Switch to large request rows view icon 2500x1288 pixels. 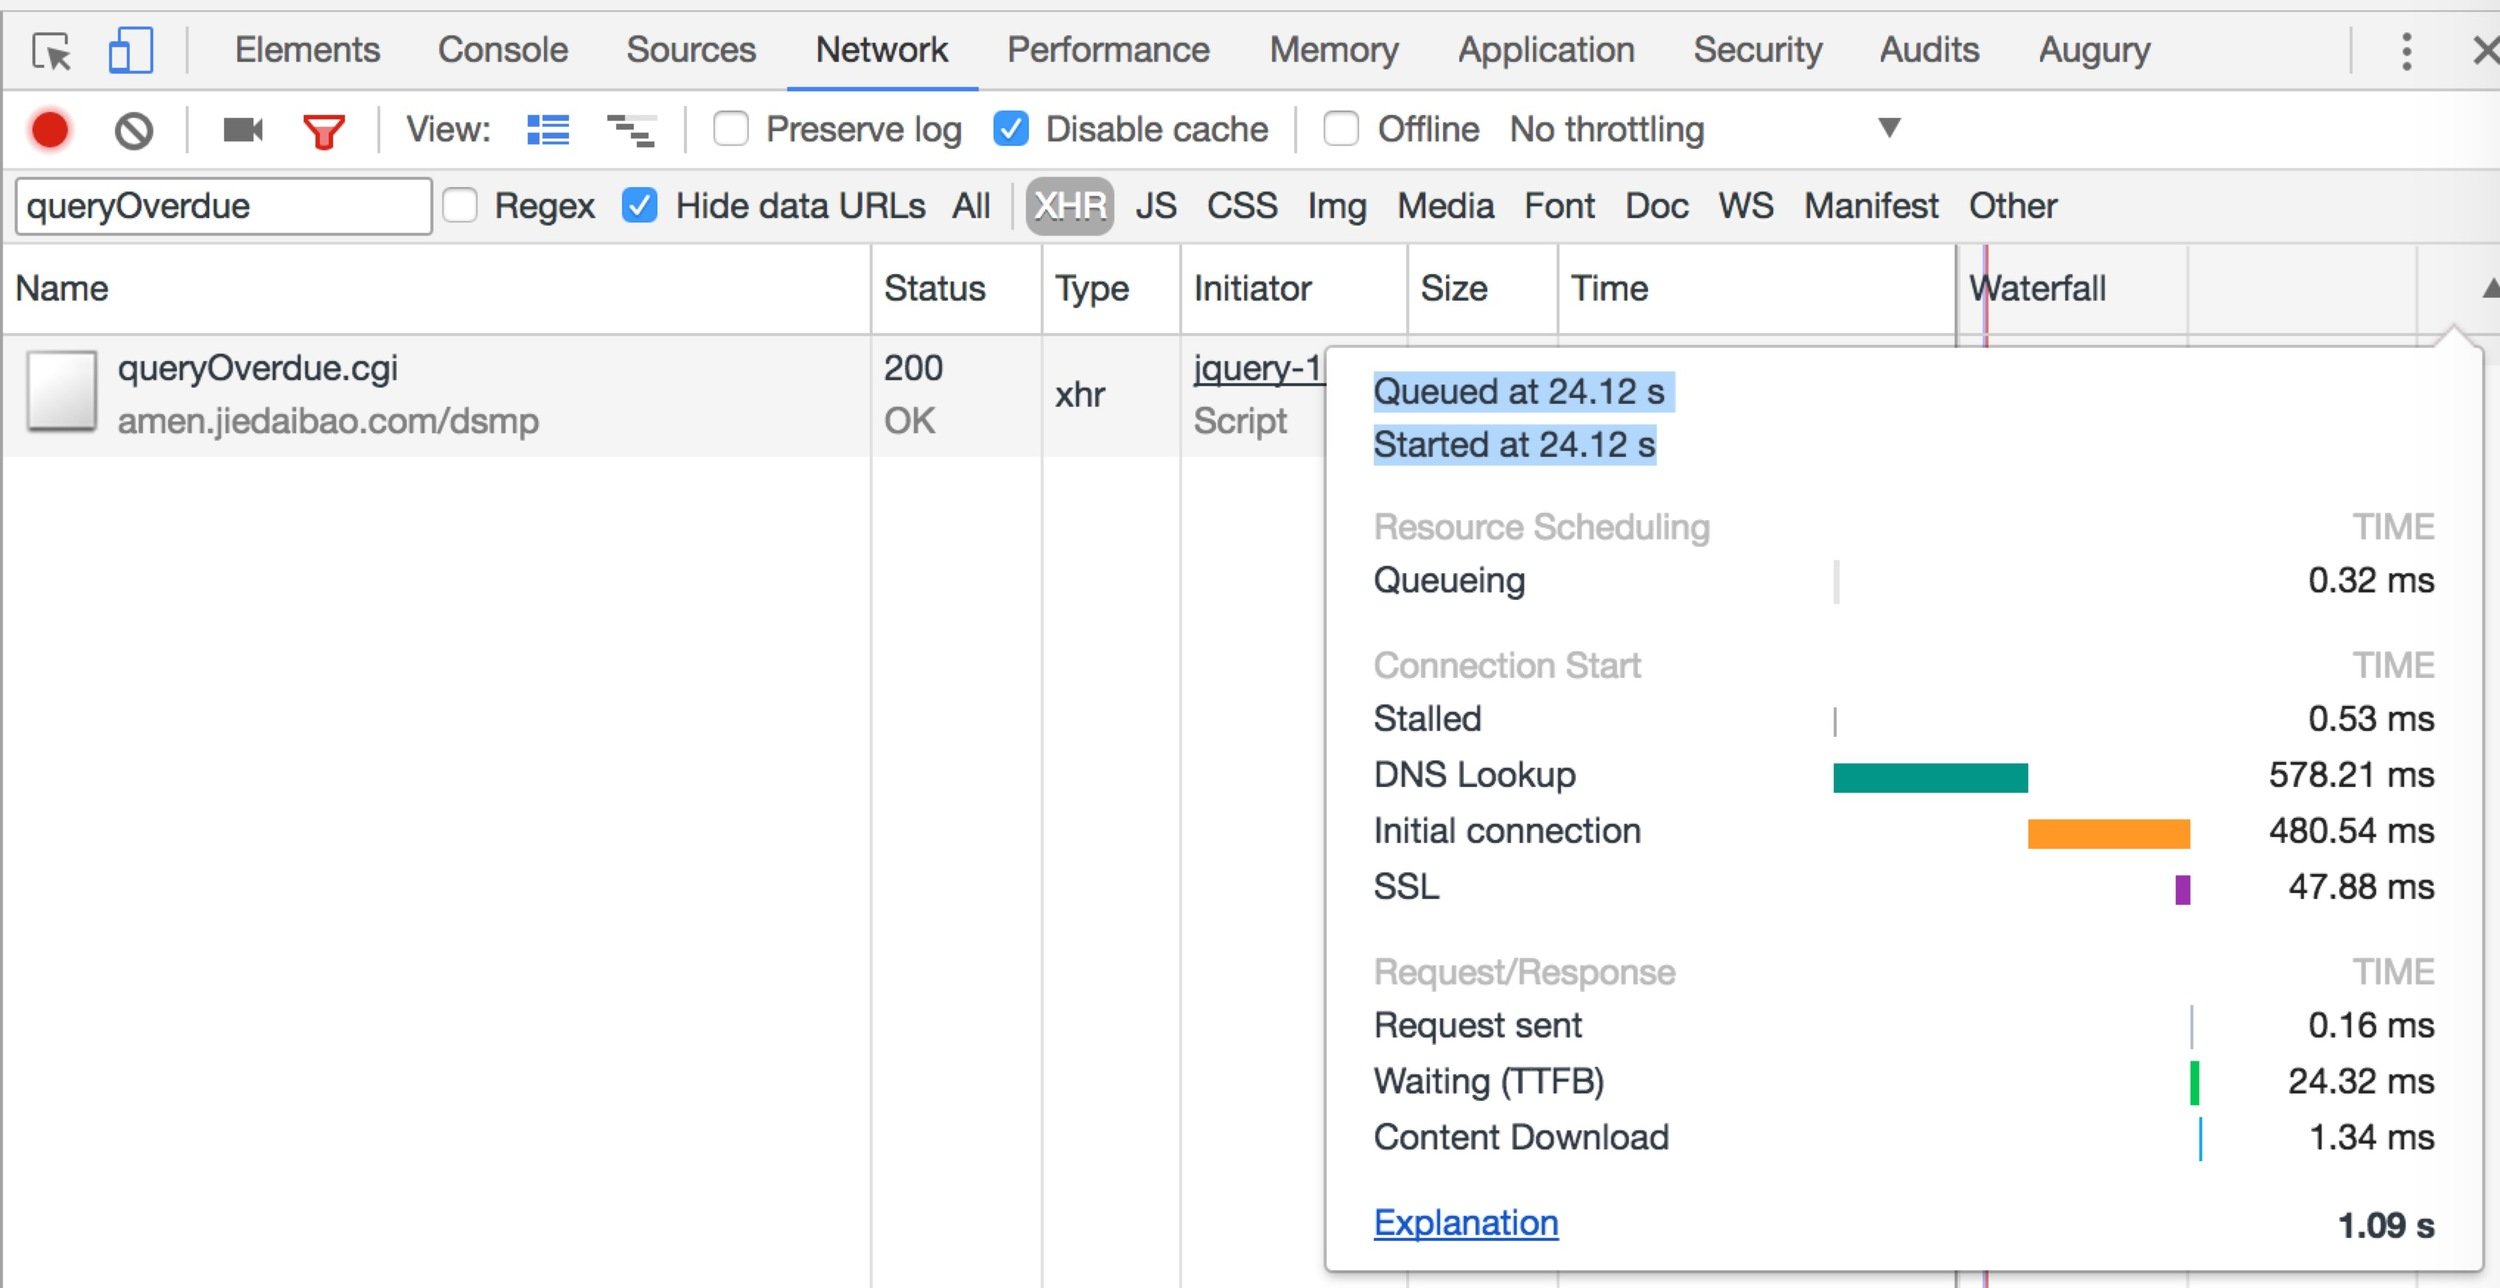tap(548, 130)
